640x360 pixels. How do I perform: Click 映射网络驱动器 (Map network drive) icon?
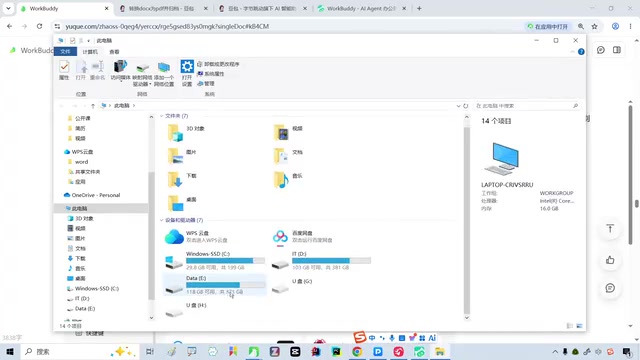click(x=142, y=74)
